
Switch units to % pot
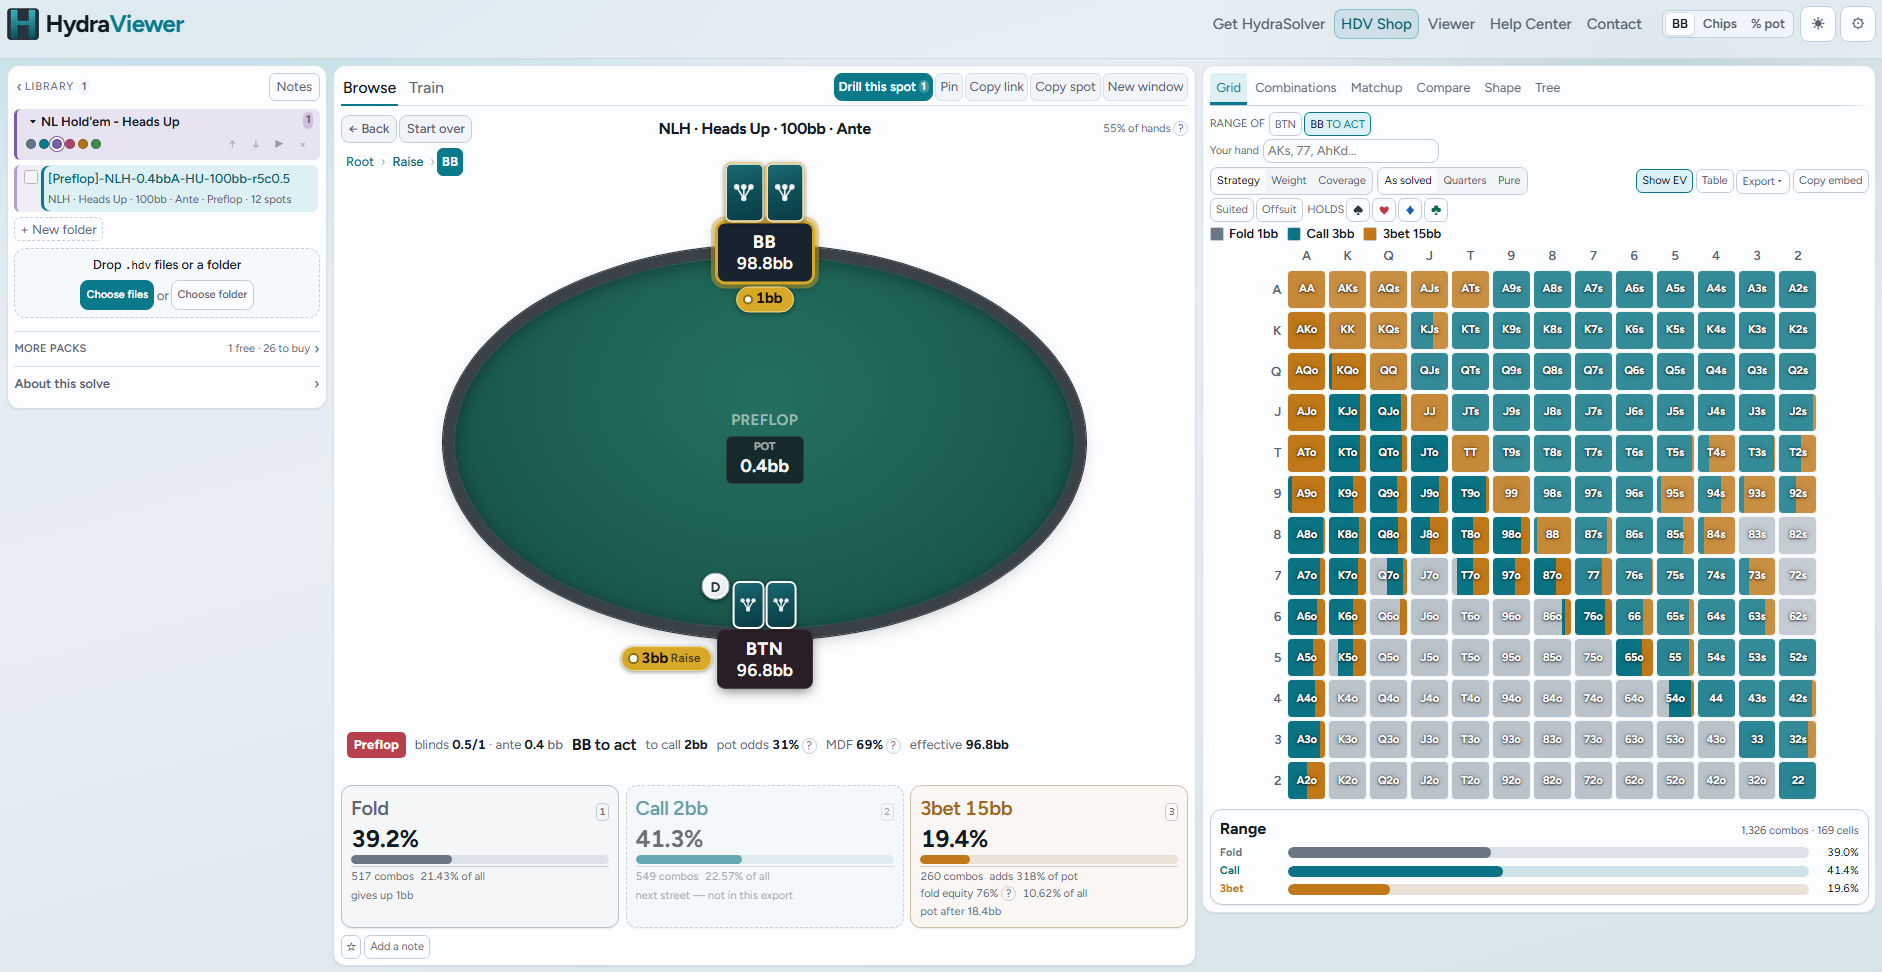[x=1767, y=24]
